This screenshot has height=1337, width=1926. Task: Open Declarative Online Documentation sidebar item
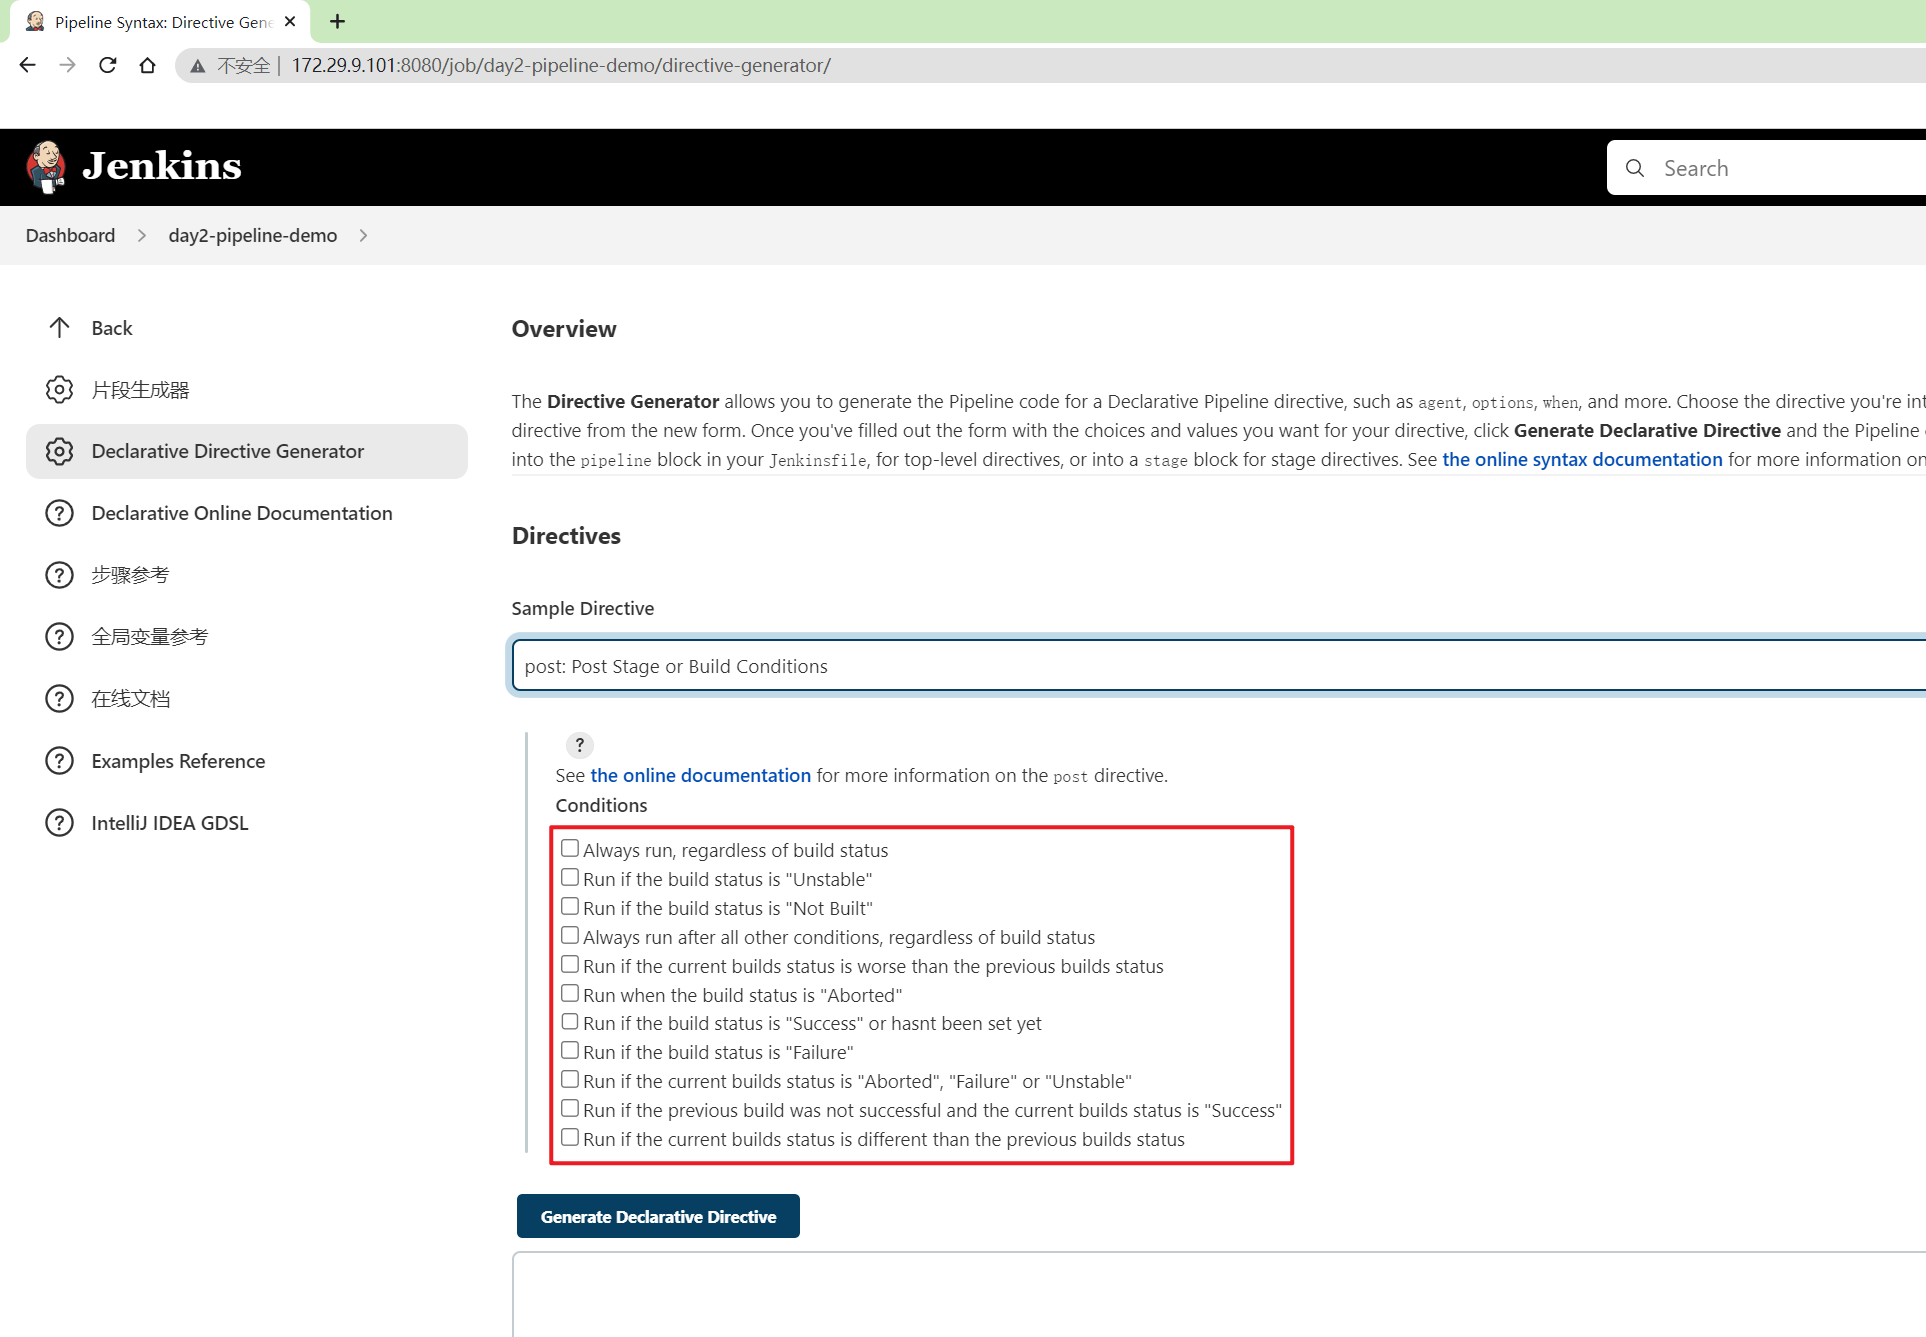point(247,513)
